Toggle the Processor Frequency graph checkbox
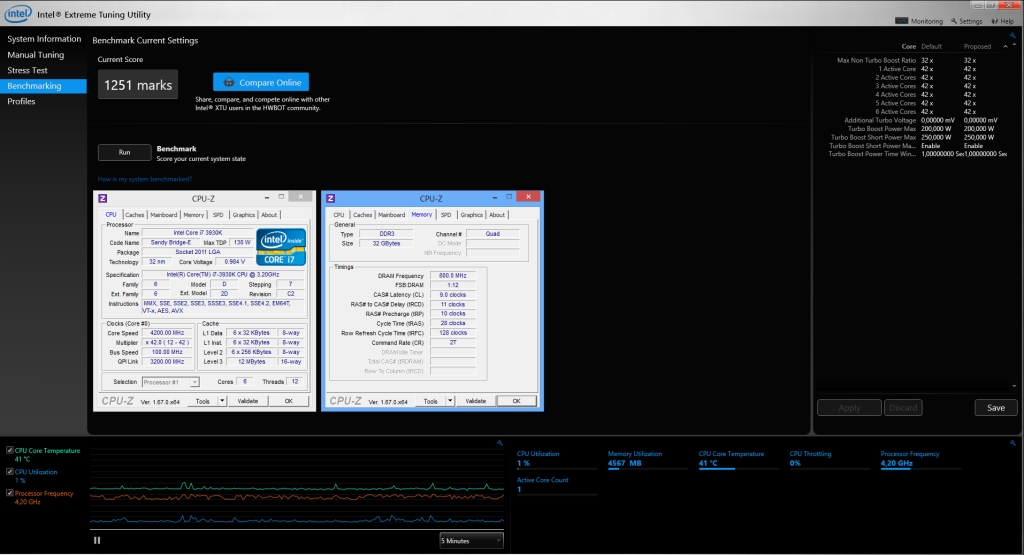This screenshot has height=555, width=1024. click(10, 493)
